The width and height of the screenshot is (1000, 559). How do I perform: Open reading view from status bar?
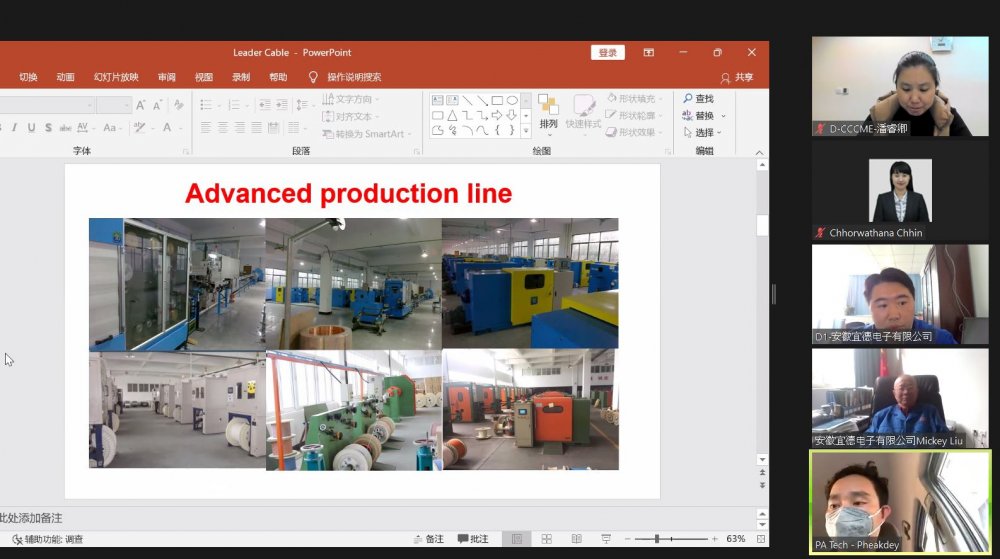click(576, 539)
